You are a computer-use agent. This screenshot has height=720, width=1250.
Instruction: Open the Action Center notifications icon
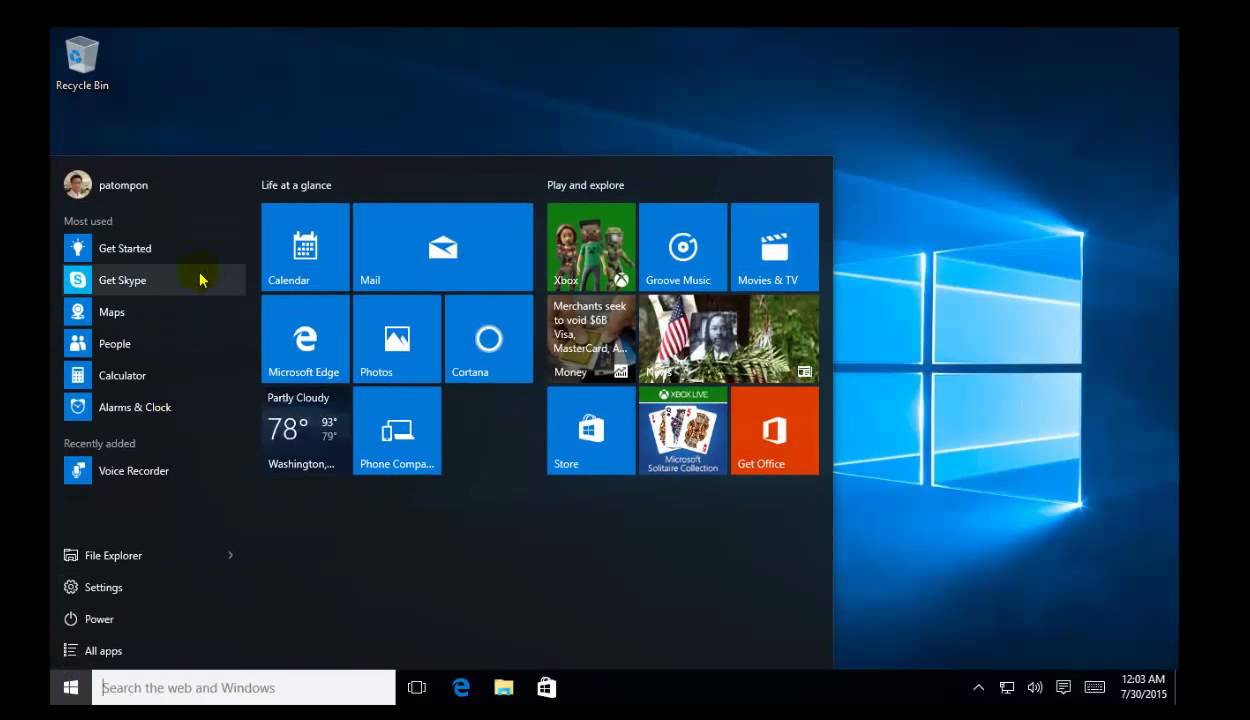(1063, 688)
